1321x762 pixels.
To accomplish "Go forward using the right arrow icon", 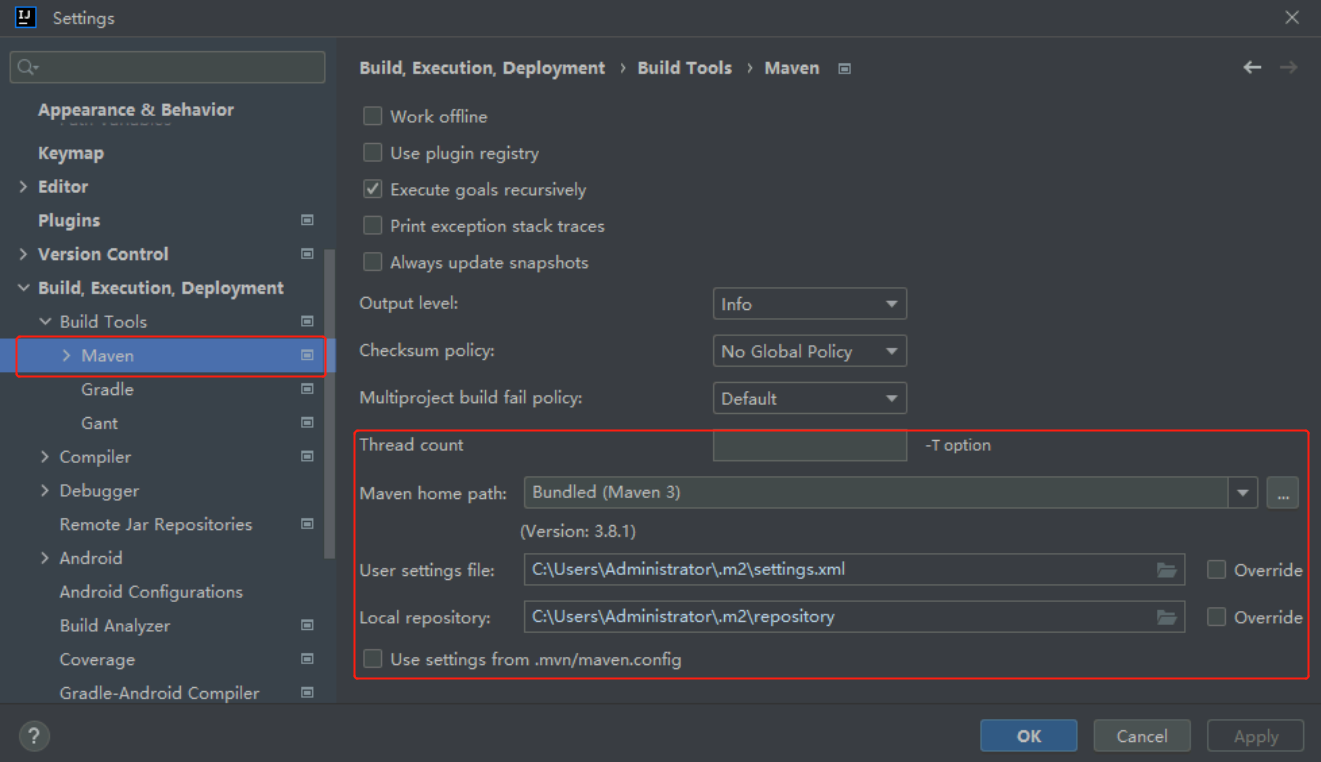I will [1289, 67].
